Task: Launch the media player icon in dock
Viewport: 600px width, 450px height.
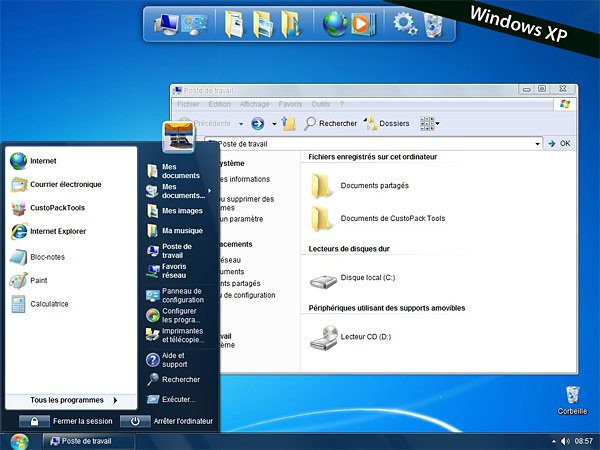Action: [362, 24]
